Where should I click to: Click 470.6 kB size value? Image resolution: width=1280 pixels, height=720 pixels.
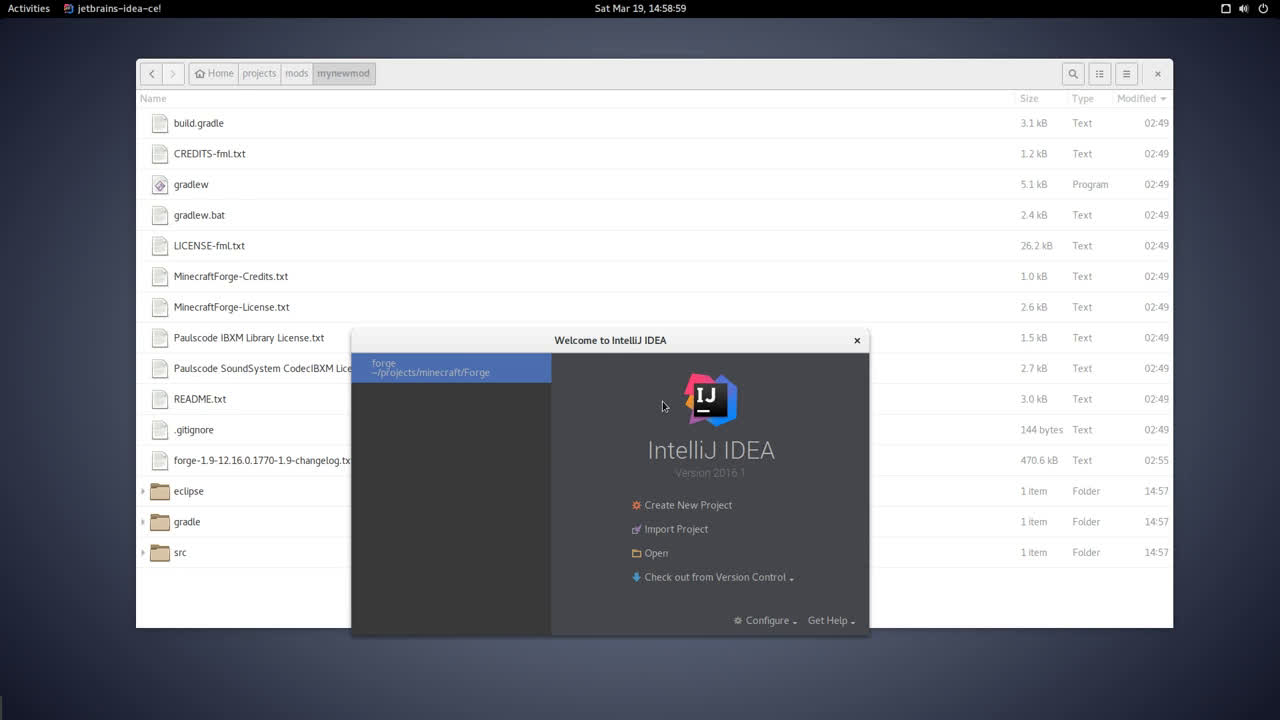(x=1038, y=461)
